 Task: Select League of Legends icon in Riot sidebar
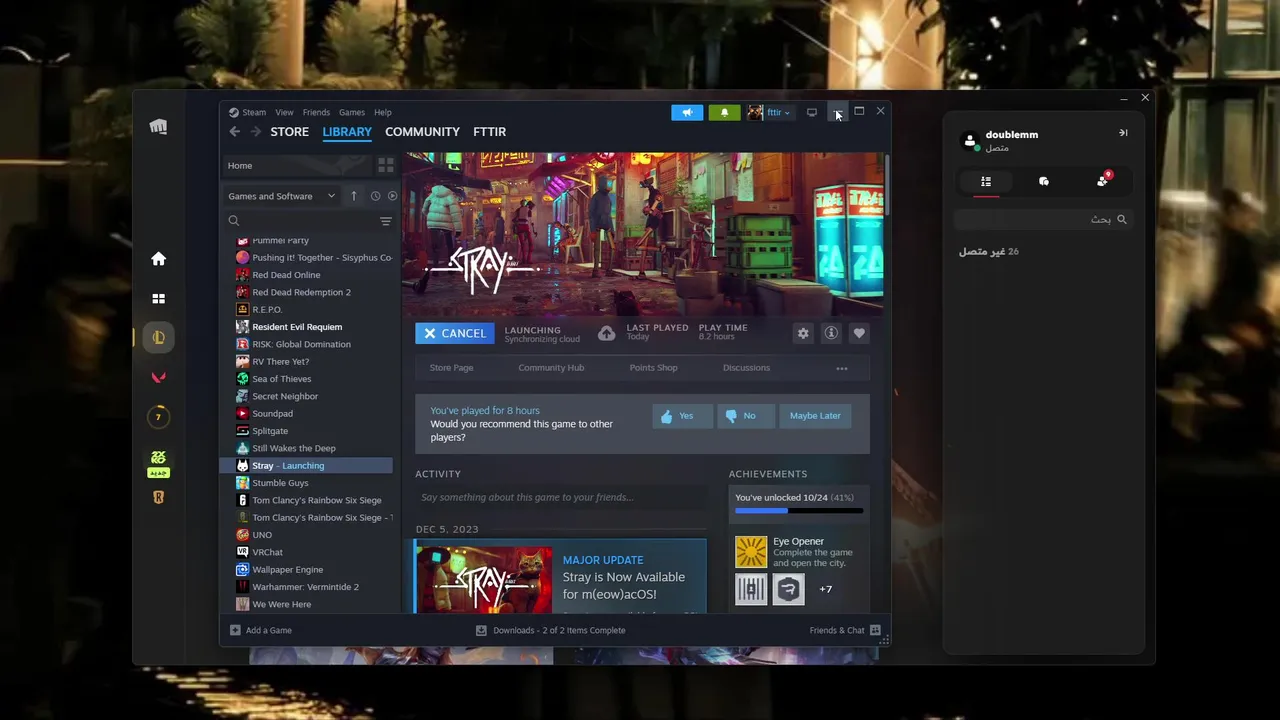point(158,337)
